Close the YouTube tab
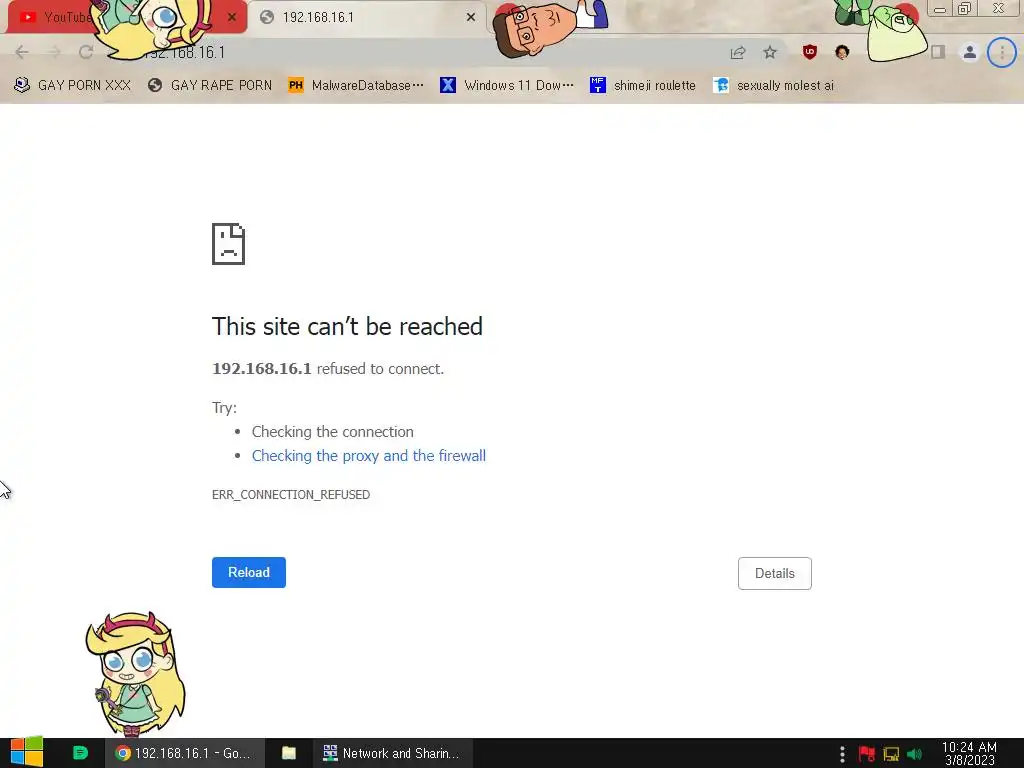The image size is (1024, 768). tap(232, 17)
